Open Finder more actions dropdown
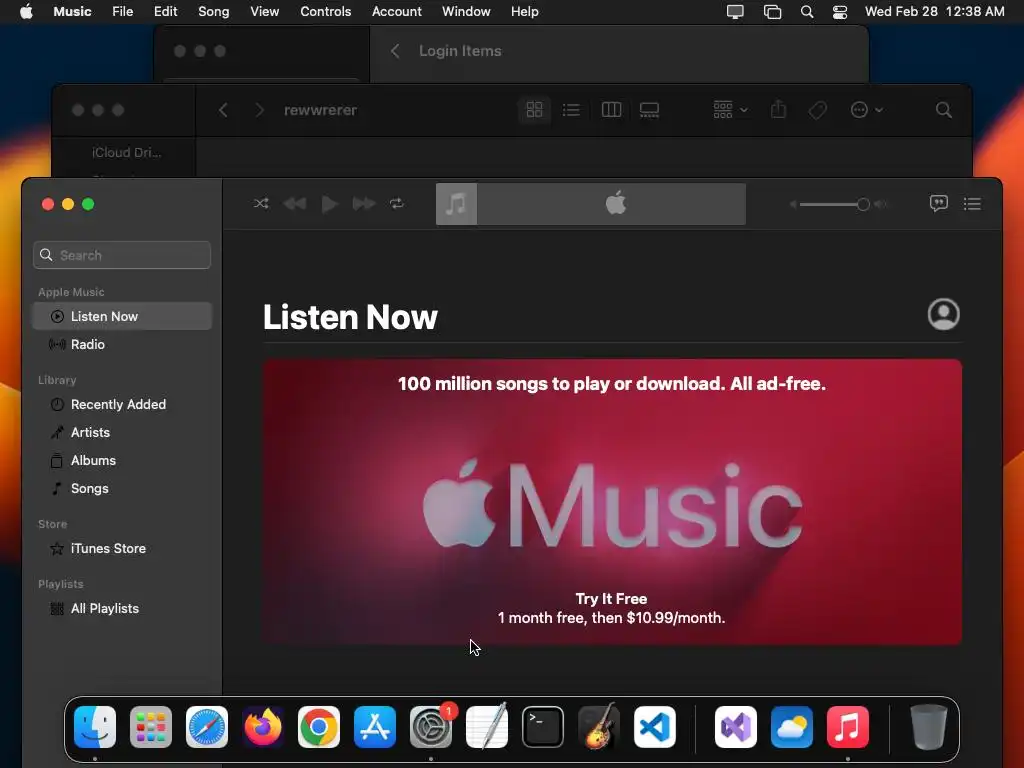This screenshot has width=1024, height=768. (867, 110)
